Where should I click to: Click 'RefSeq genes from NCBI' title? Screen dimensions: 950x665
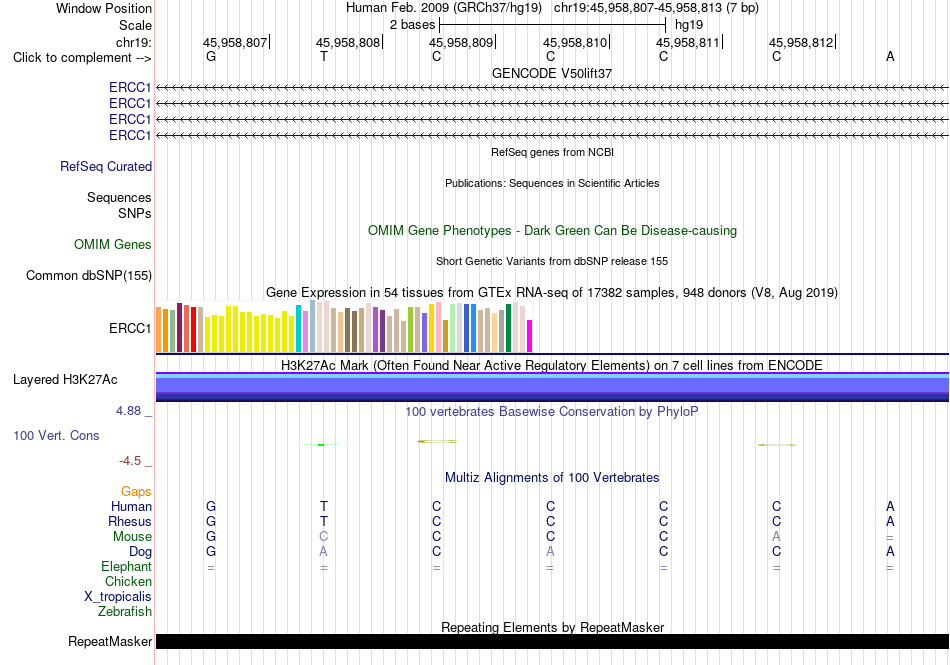point(552,152)
